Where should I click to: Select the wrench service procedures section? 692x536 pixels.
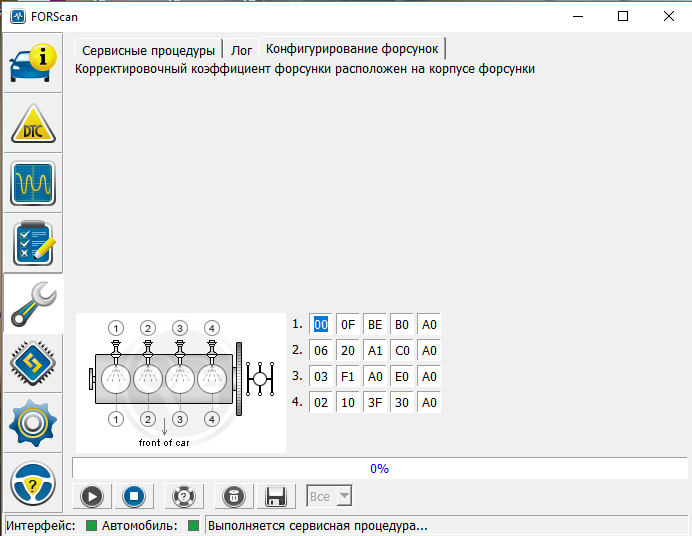[33, 304]
